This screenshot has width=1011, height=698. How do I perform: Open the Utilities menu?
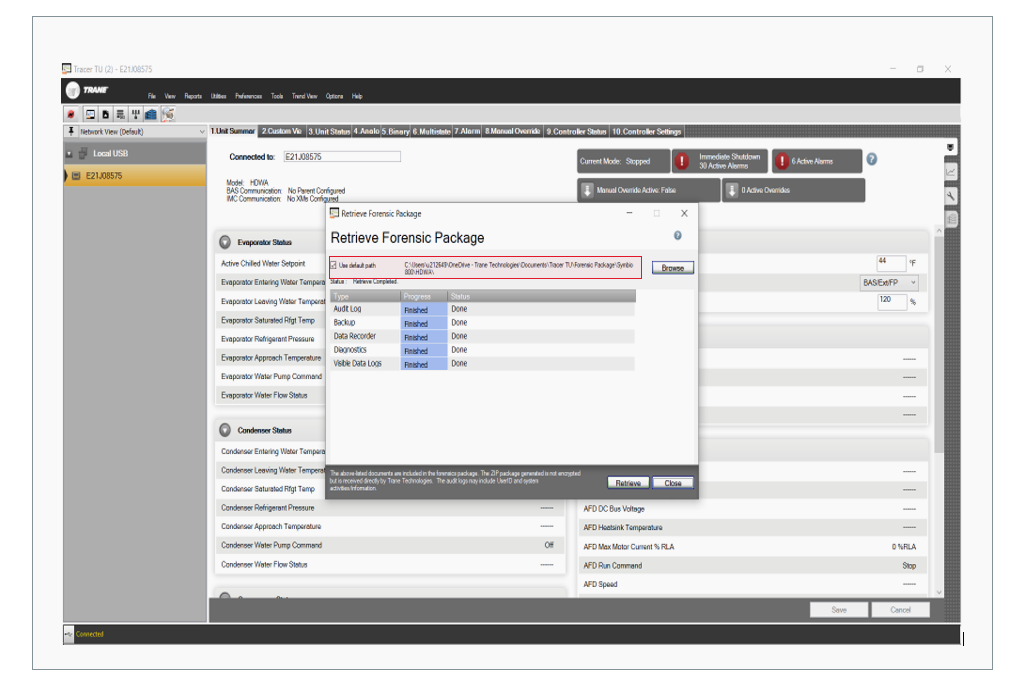coord(219,96)
